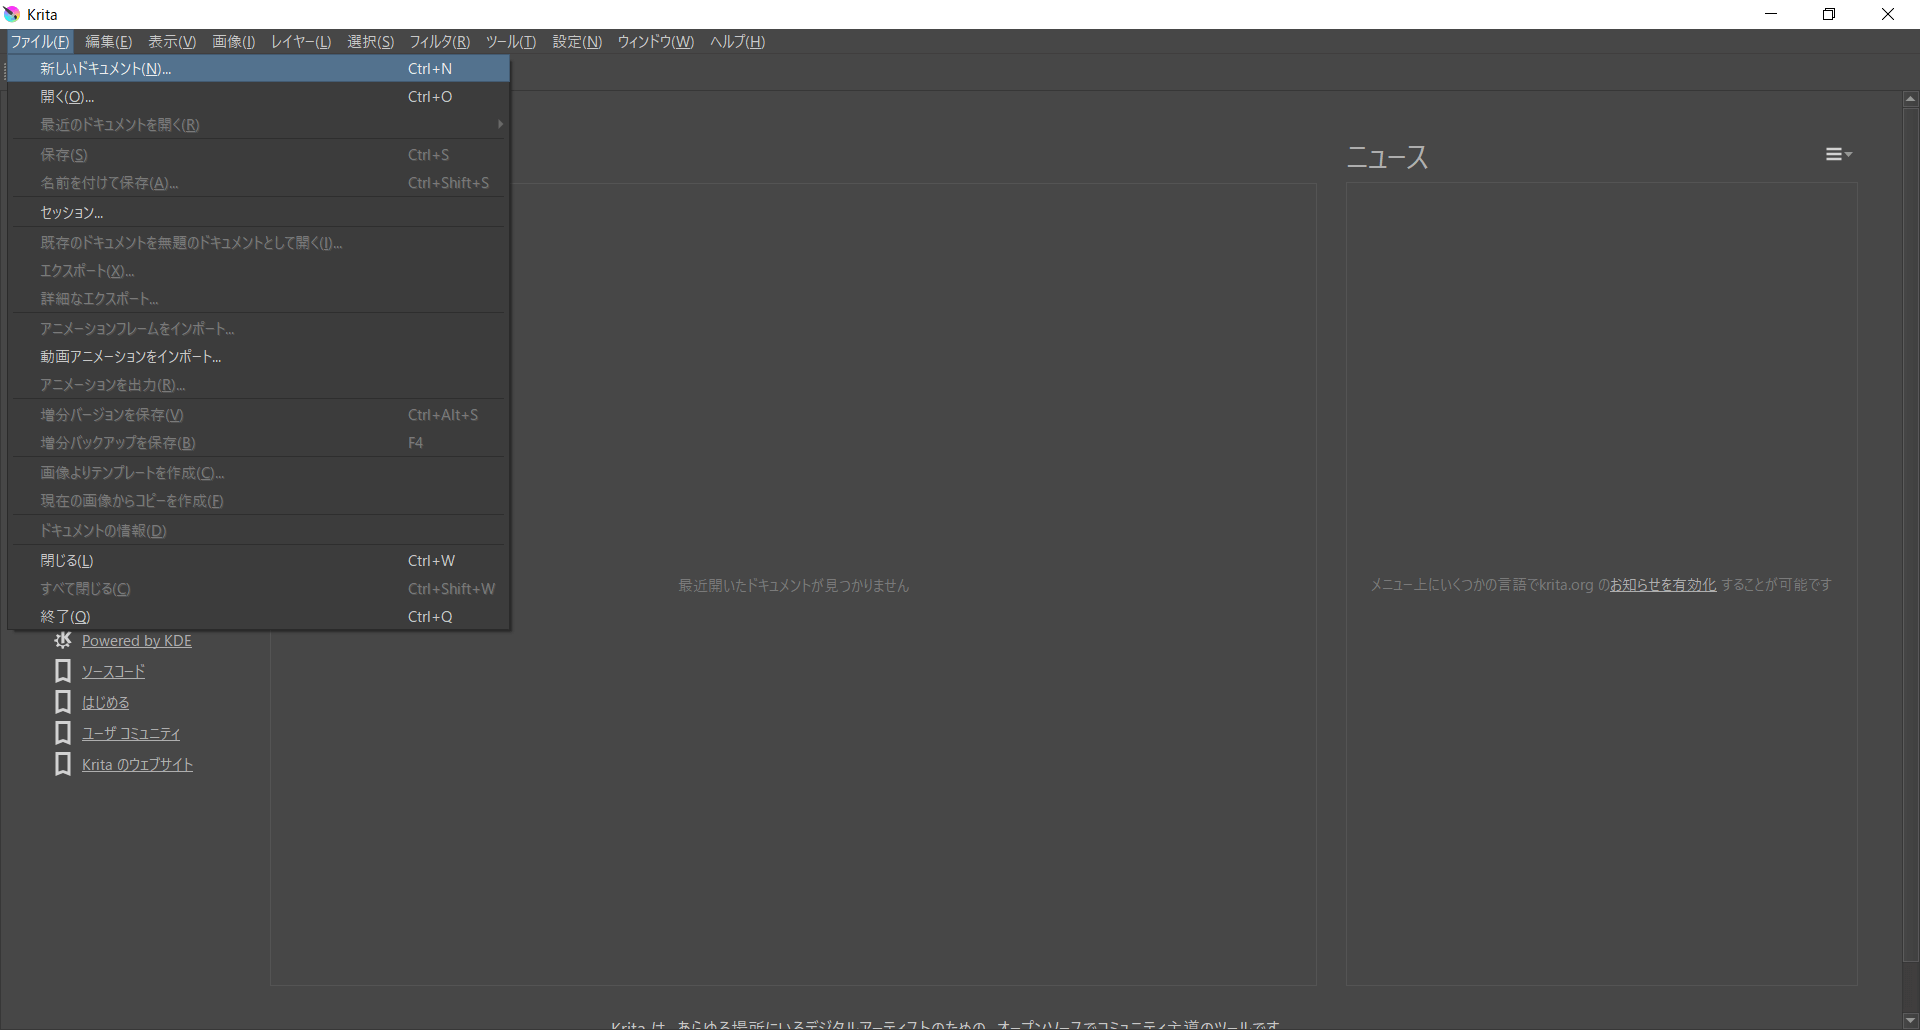Open the Krita のウェブサイト link
This screenshot has width=1920, height=1030.
coord(137,765)
